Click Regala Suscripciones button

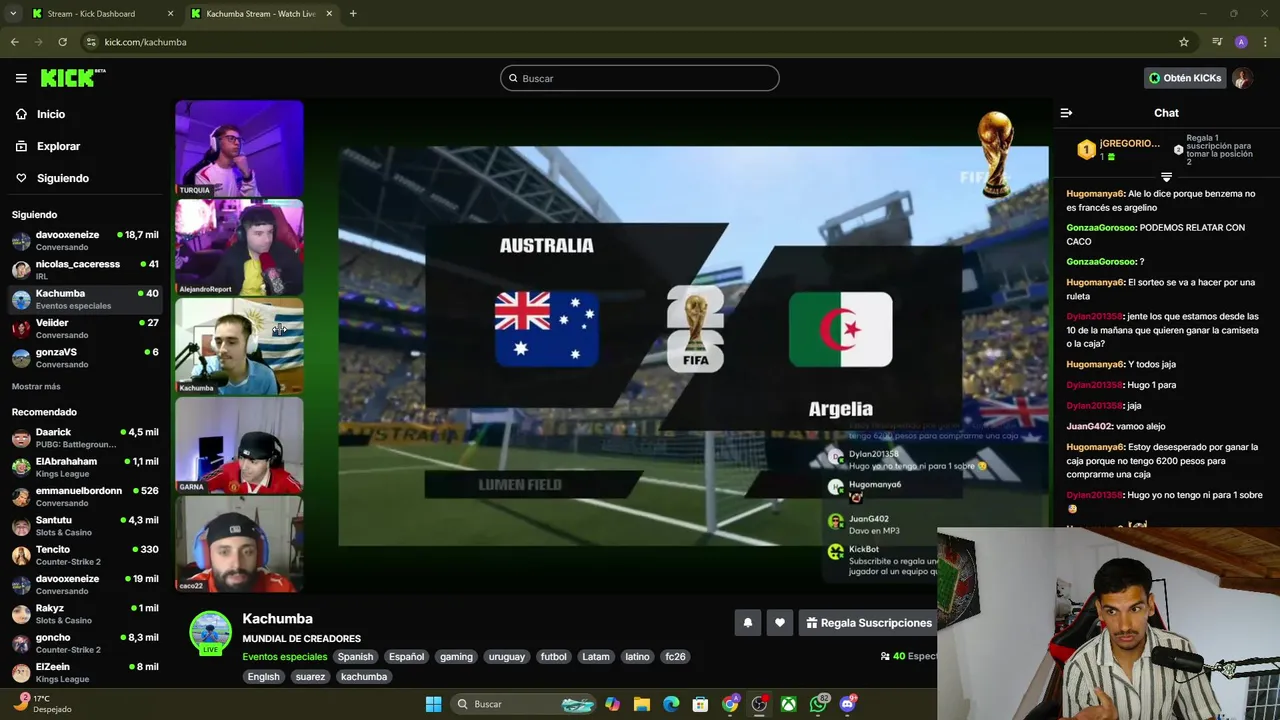tap(868, 623)
